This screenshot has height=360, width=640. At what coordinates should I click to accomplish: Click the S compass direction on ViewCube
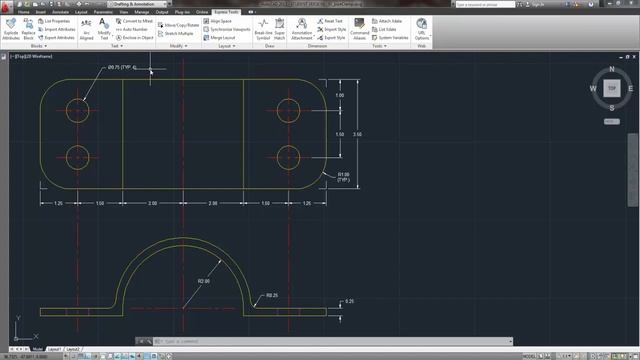tap(612, 108)
